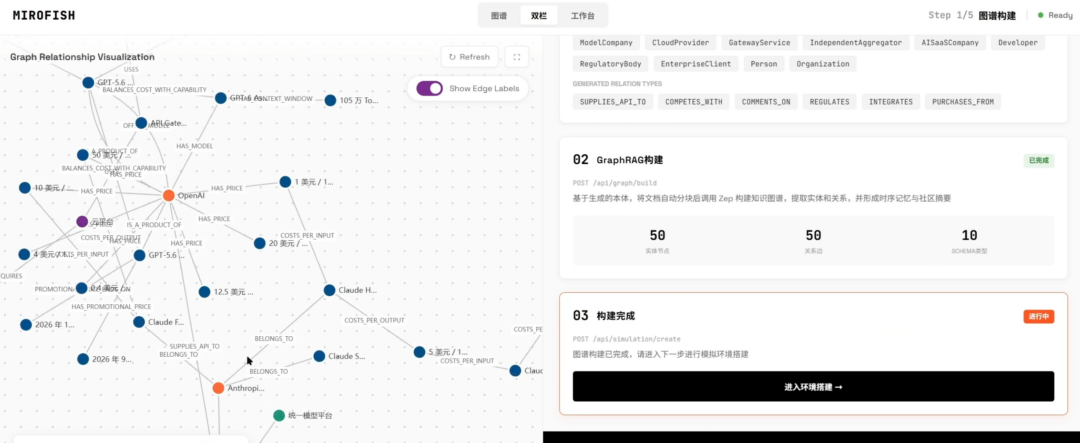Click the HAS_PROMOTIONAL_PRICE edge label

[x=111, y=307]
